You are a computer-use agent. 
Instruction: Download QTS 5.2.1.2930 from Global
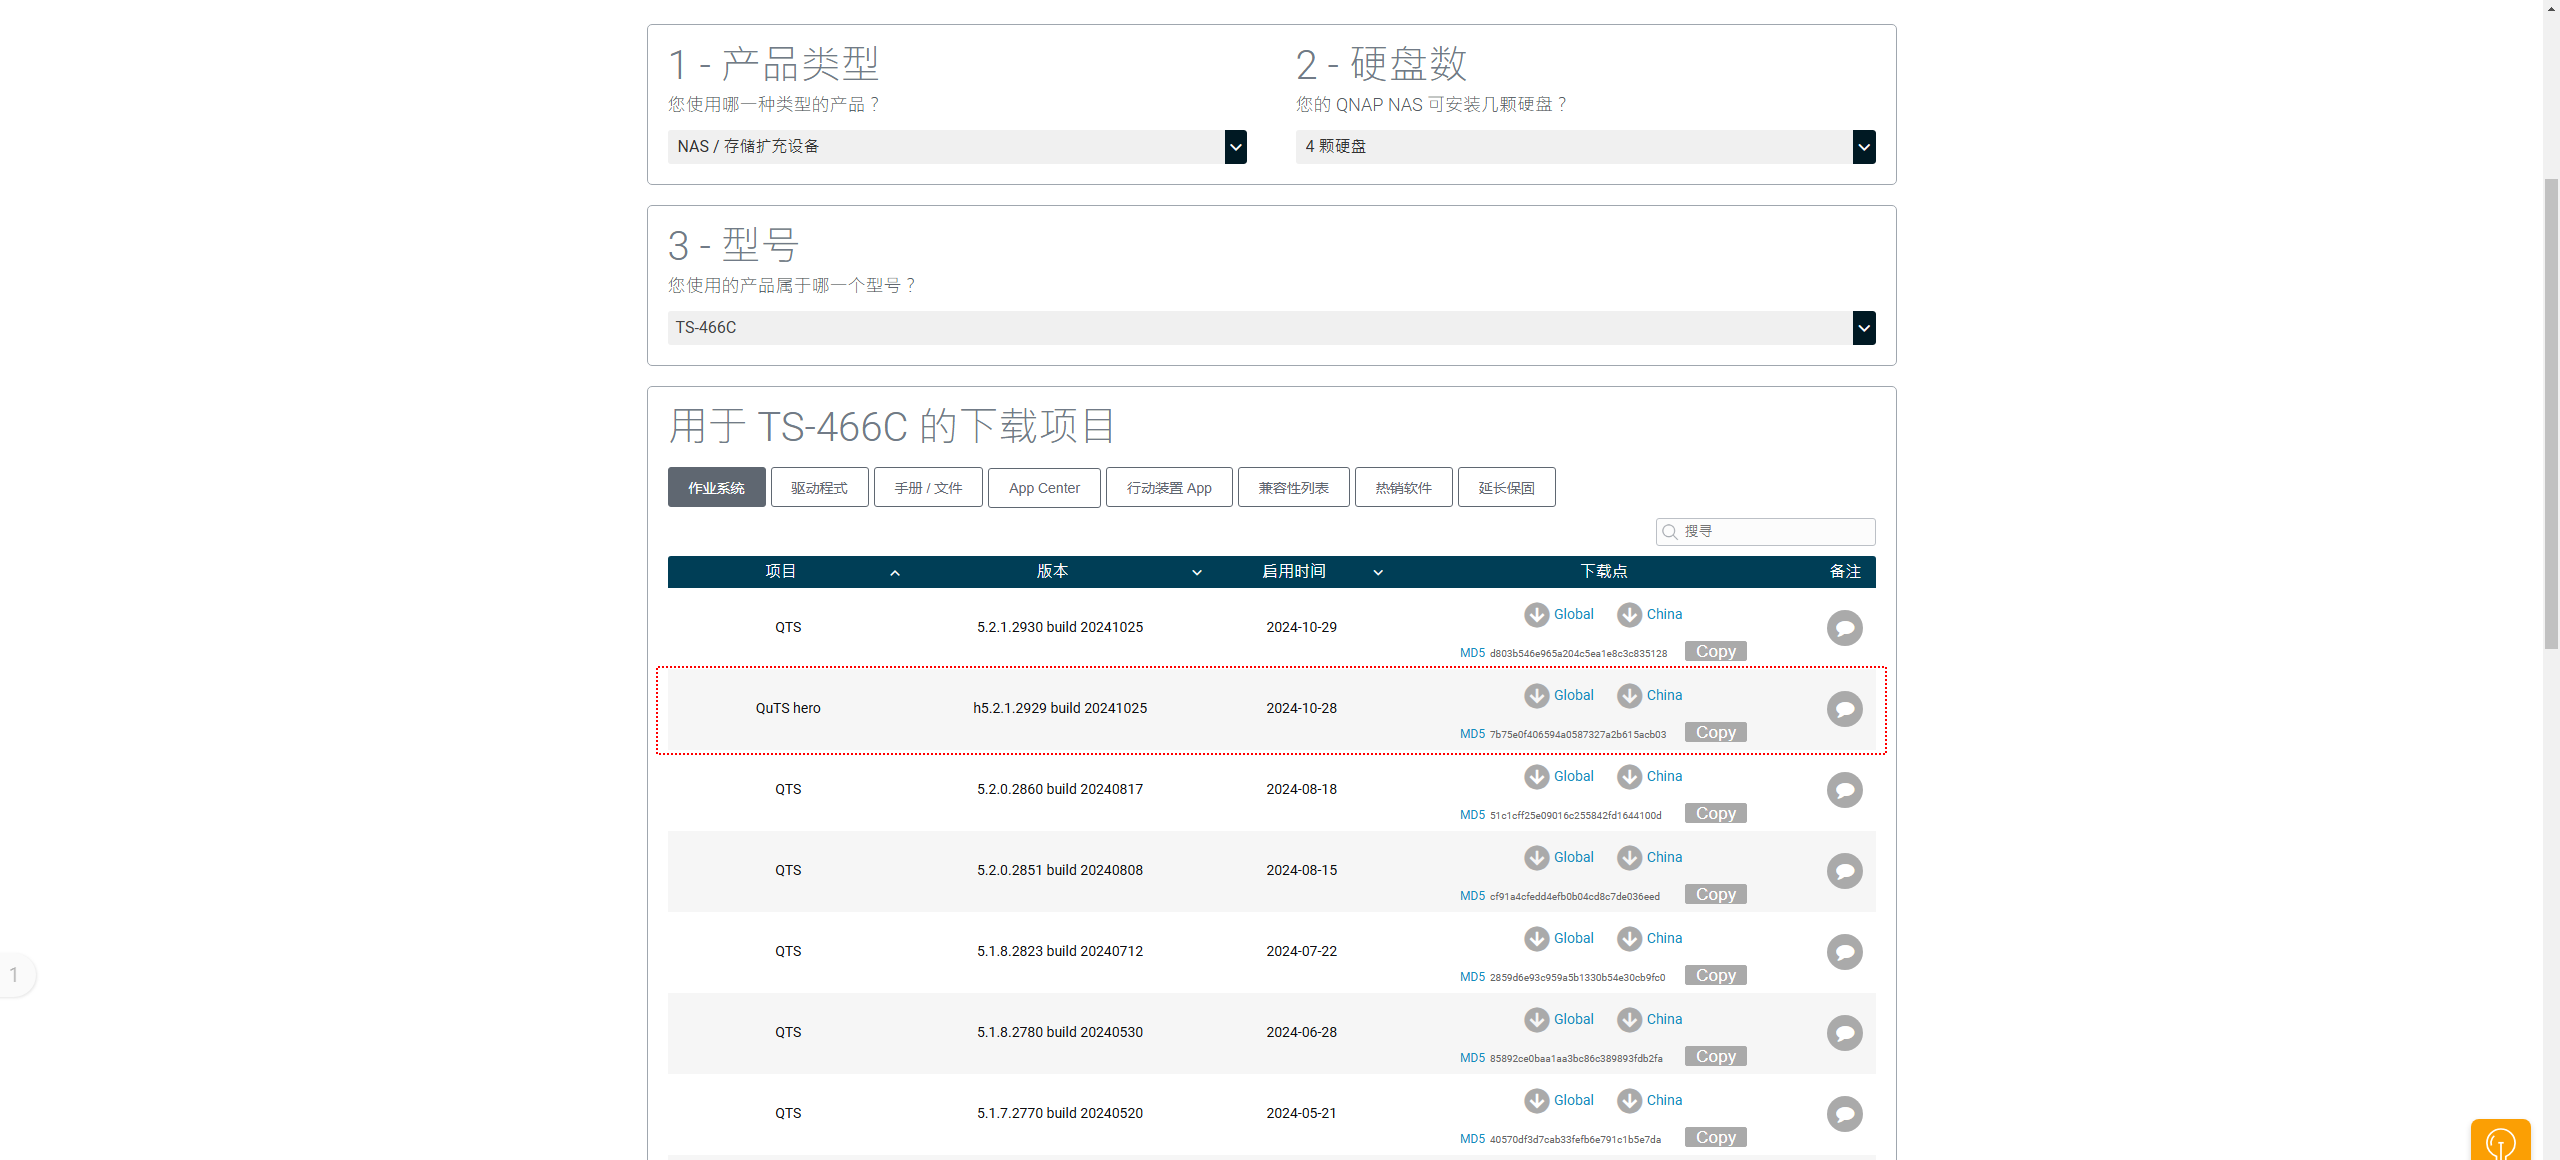[x=1559, y=614]
